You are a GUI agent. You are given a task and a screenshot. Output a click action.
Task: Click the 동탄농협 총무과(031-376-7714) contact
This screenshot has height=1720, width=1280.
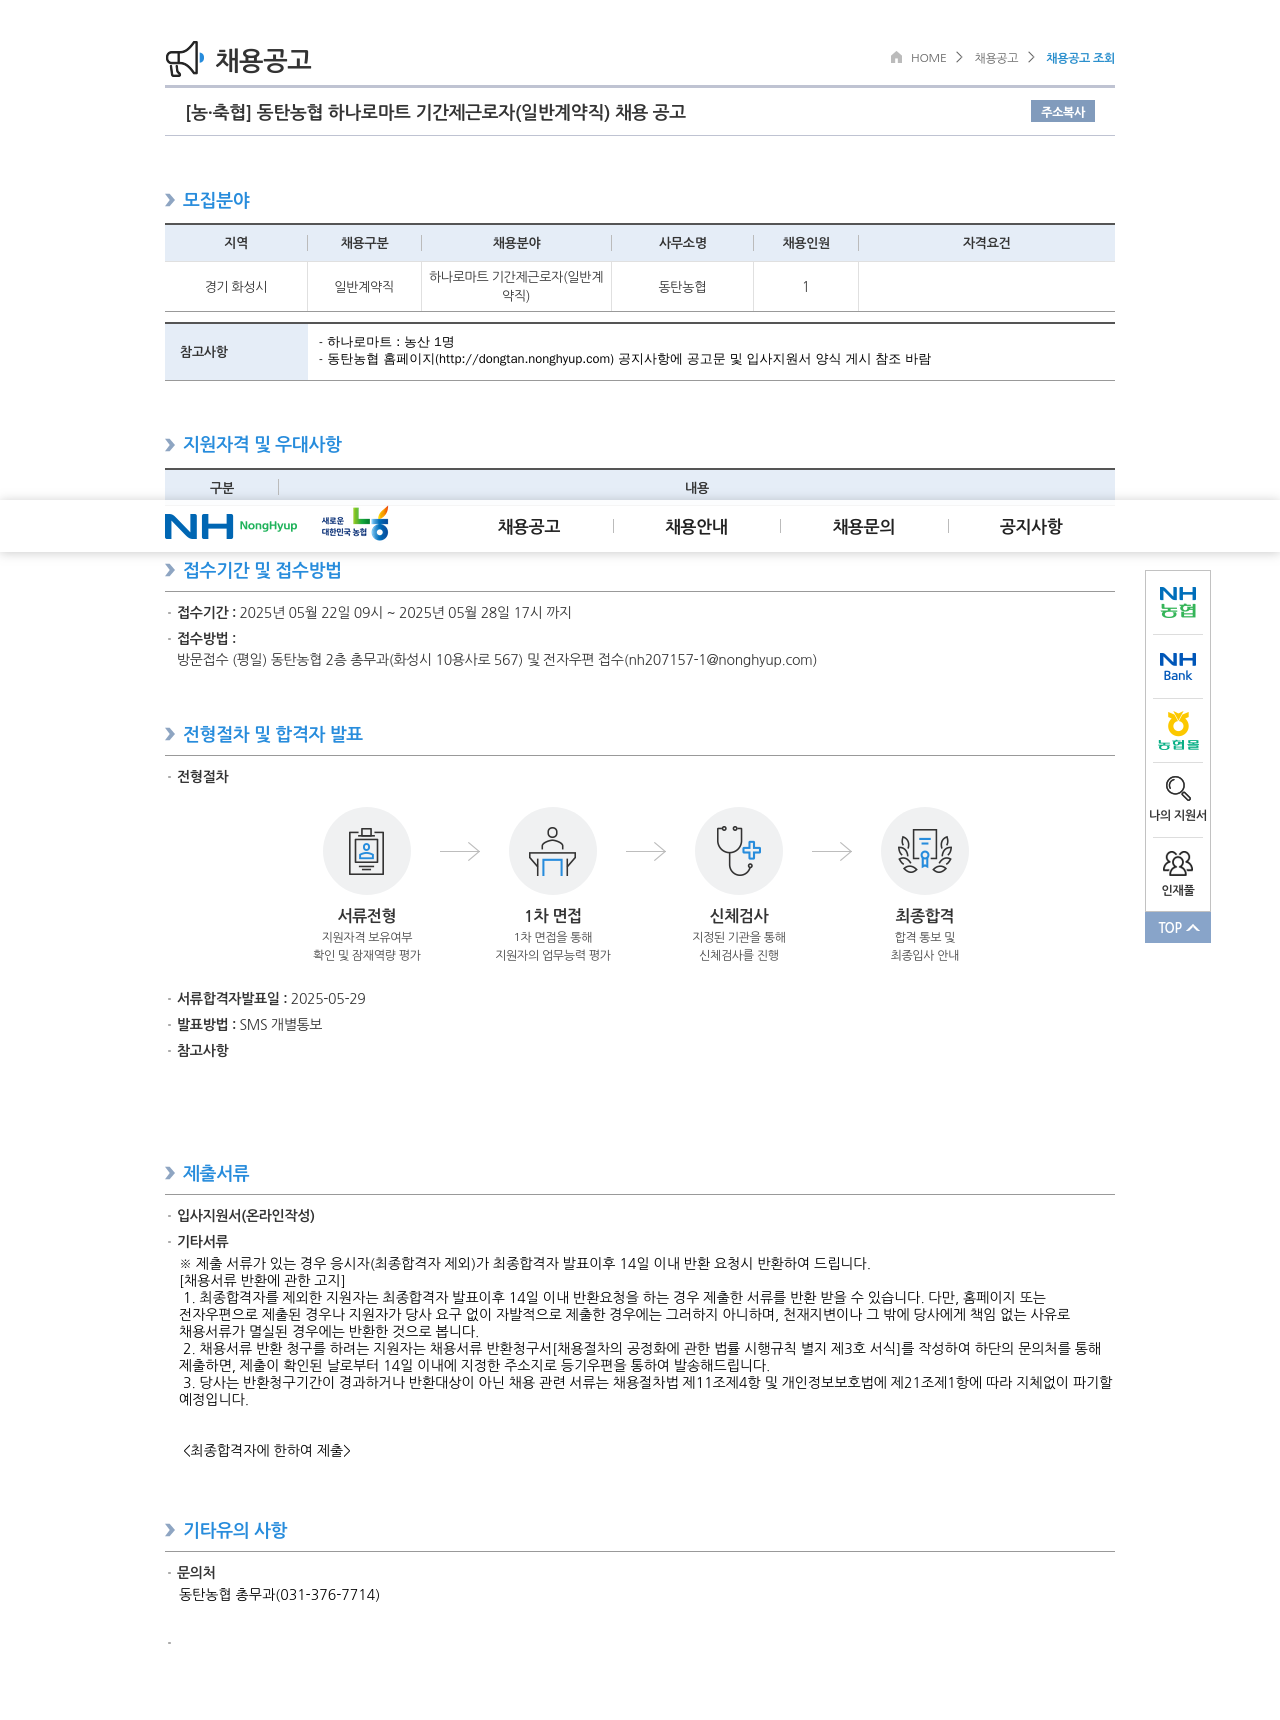pyautogui.click(x=279, y=1595)
